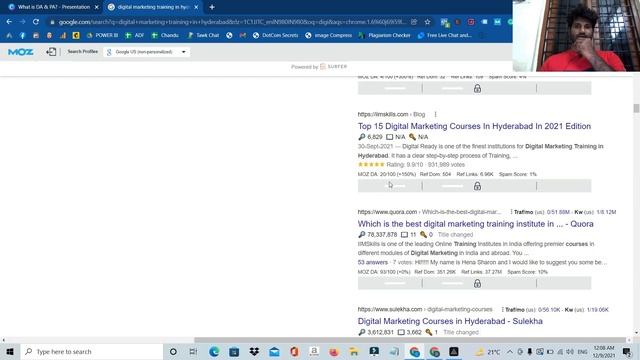Close the 'digital marketing training' tab
This screenshot has width=640, height=360.
tap(196, 7)
